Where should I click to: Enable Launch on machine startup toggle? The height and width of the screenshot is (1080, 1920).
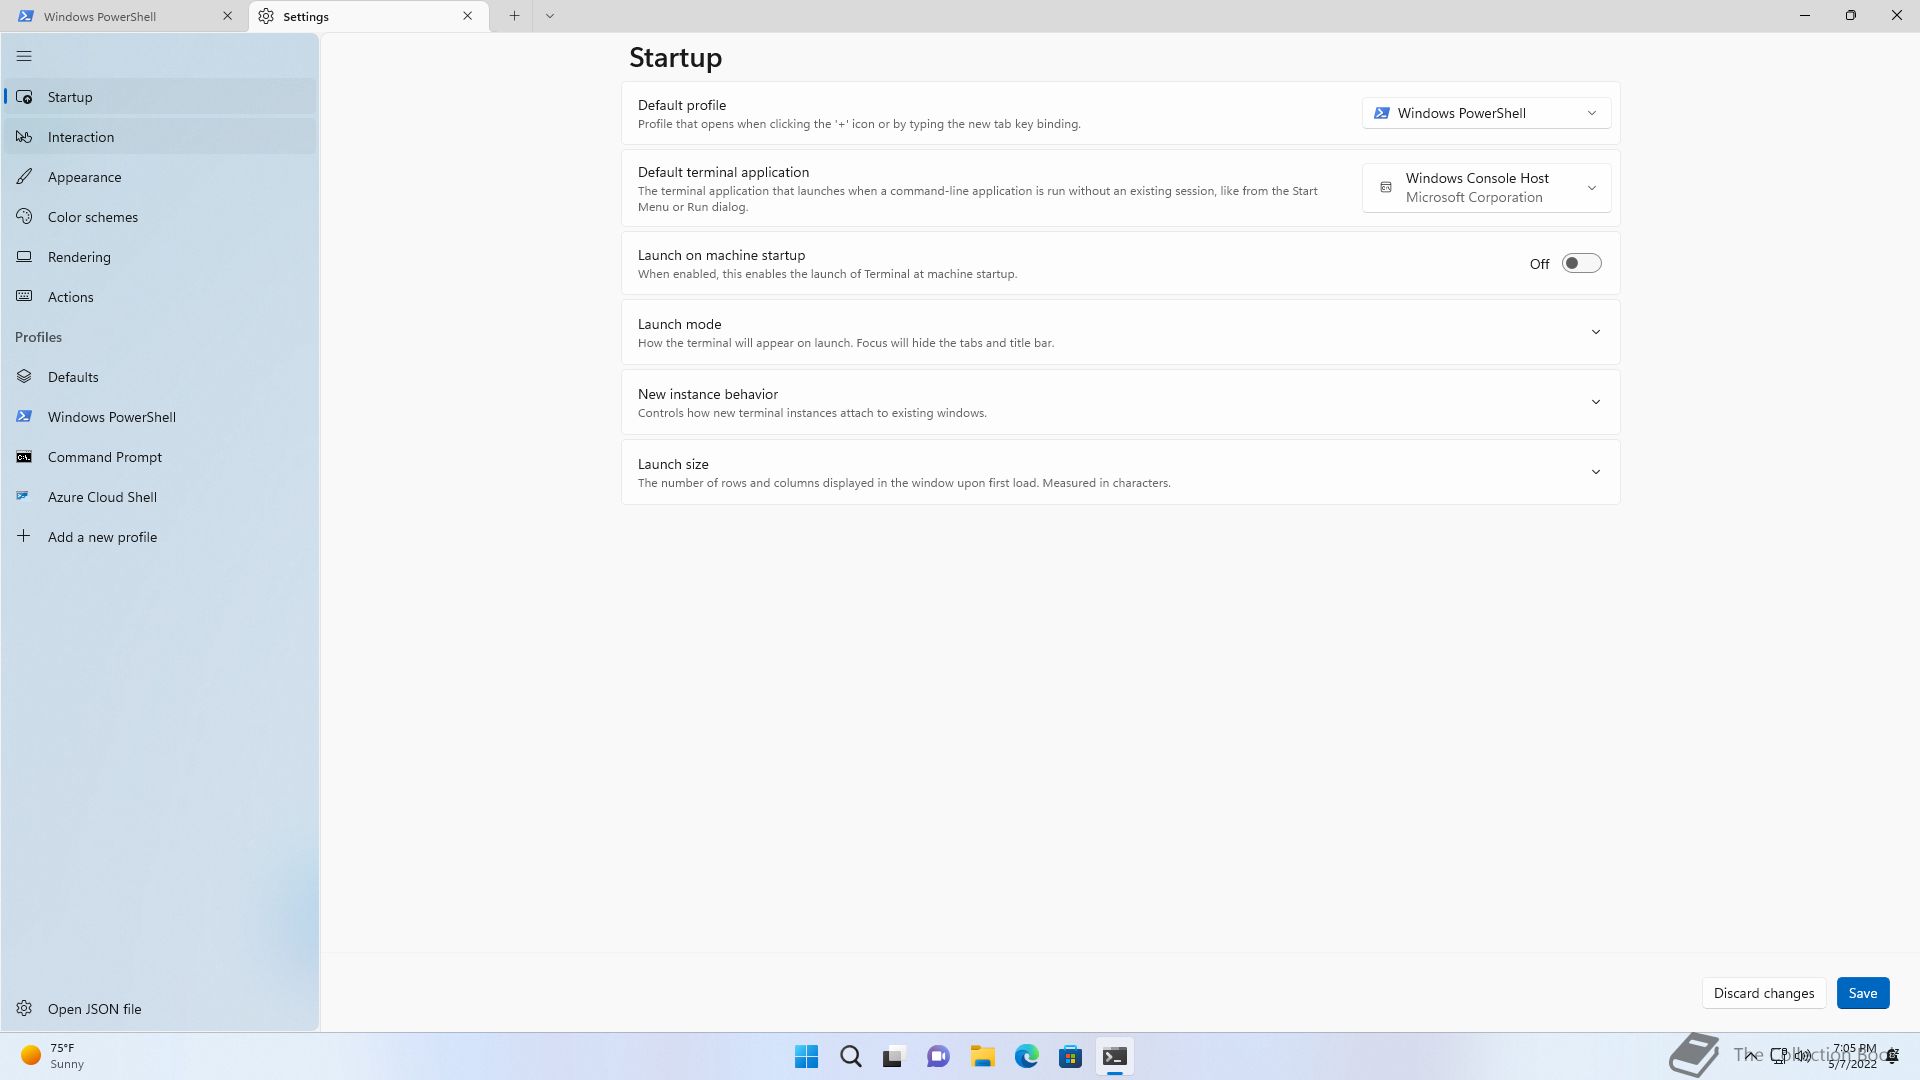(x=1581, y=264)
